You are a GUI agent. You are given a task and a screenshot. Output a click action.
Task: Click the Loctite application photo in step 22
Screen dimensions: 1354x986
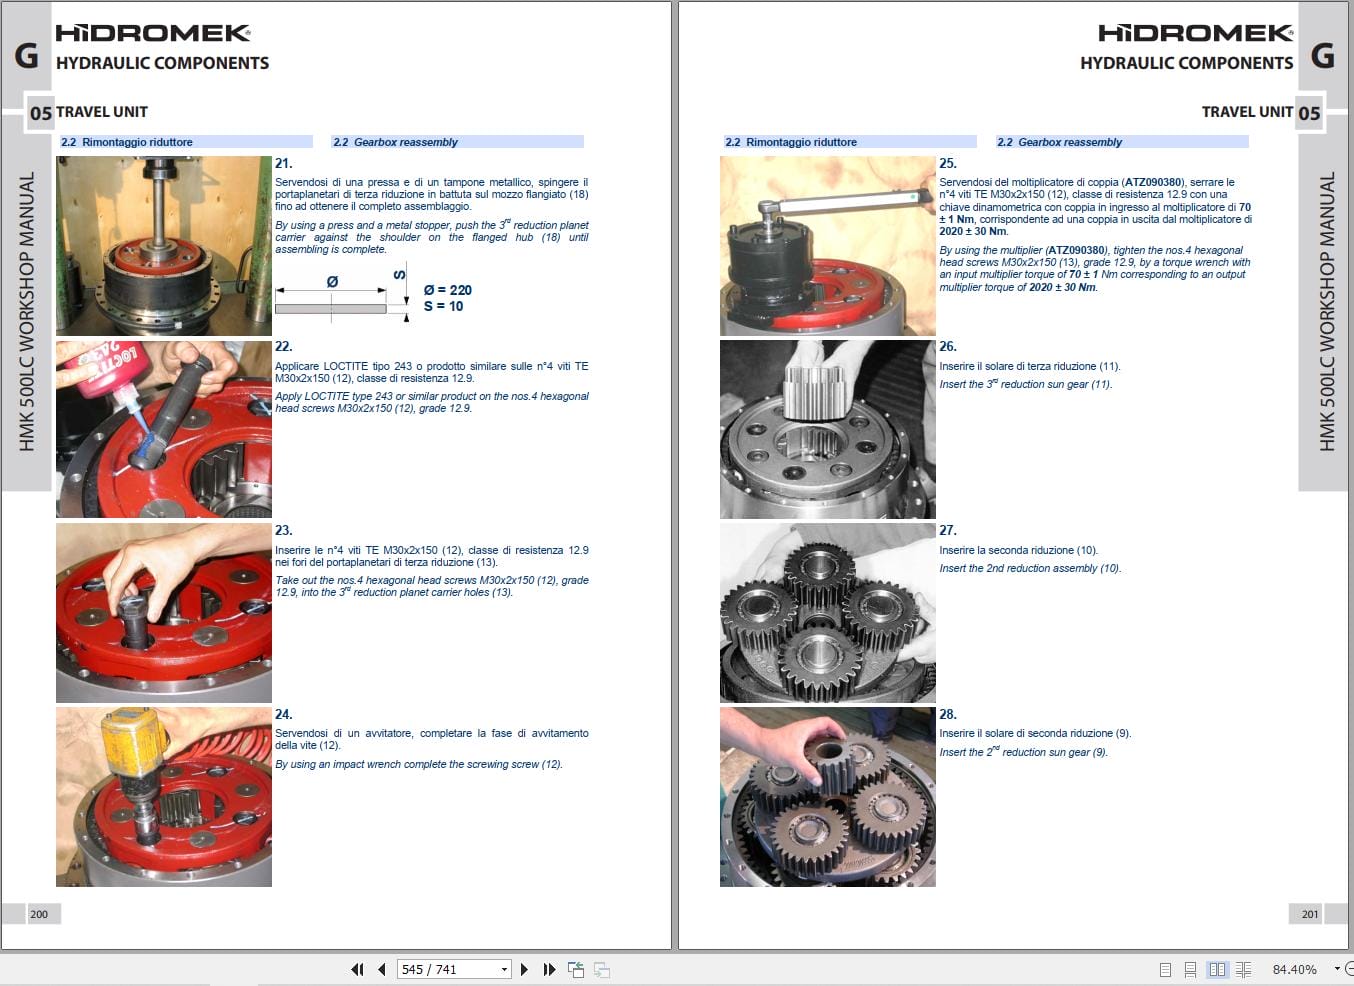[163, 428]
